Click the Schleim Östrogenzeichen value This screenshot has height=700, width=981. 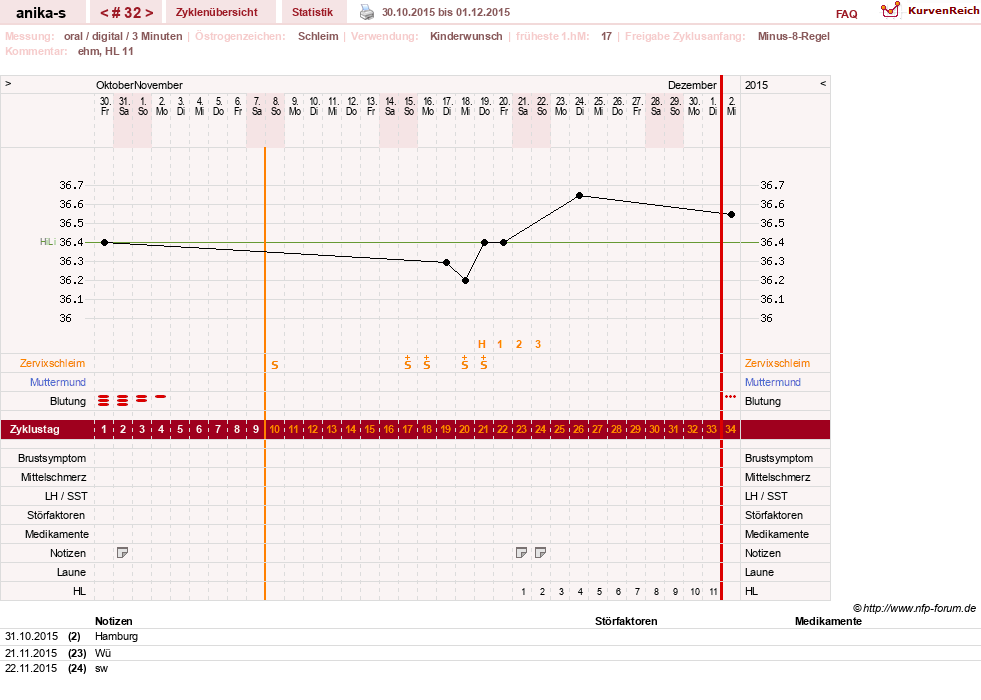(x=318, y=36)
